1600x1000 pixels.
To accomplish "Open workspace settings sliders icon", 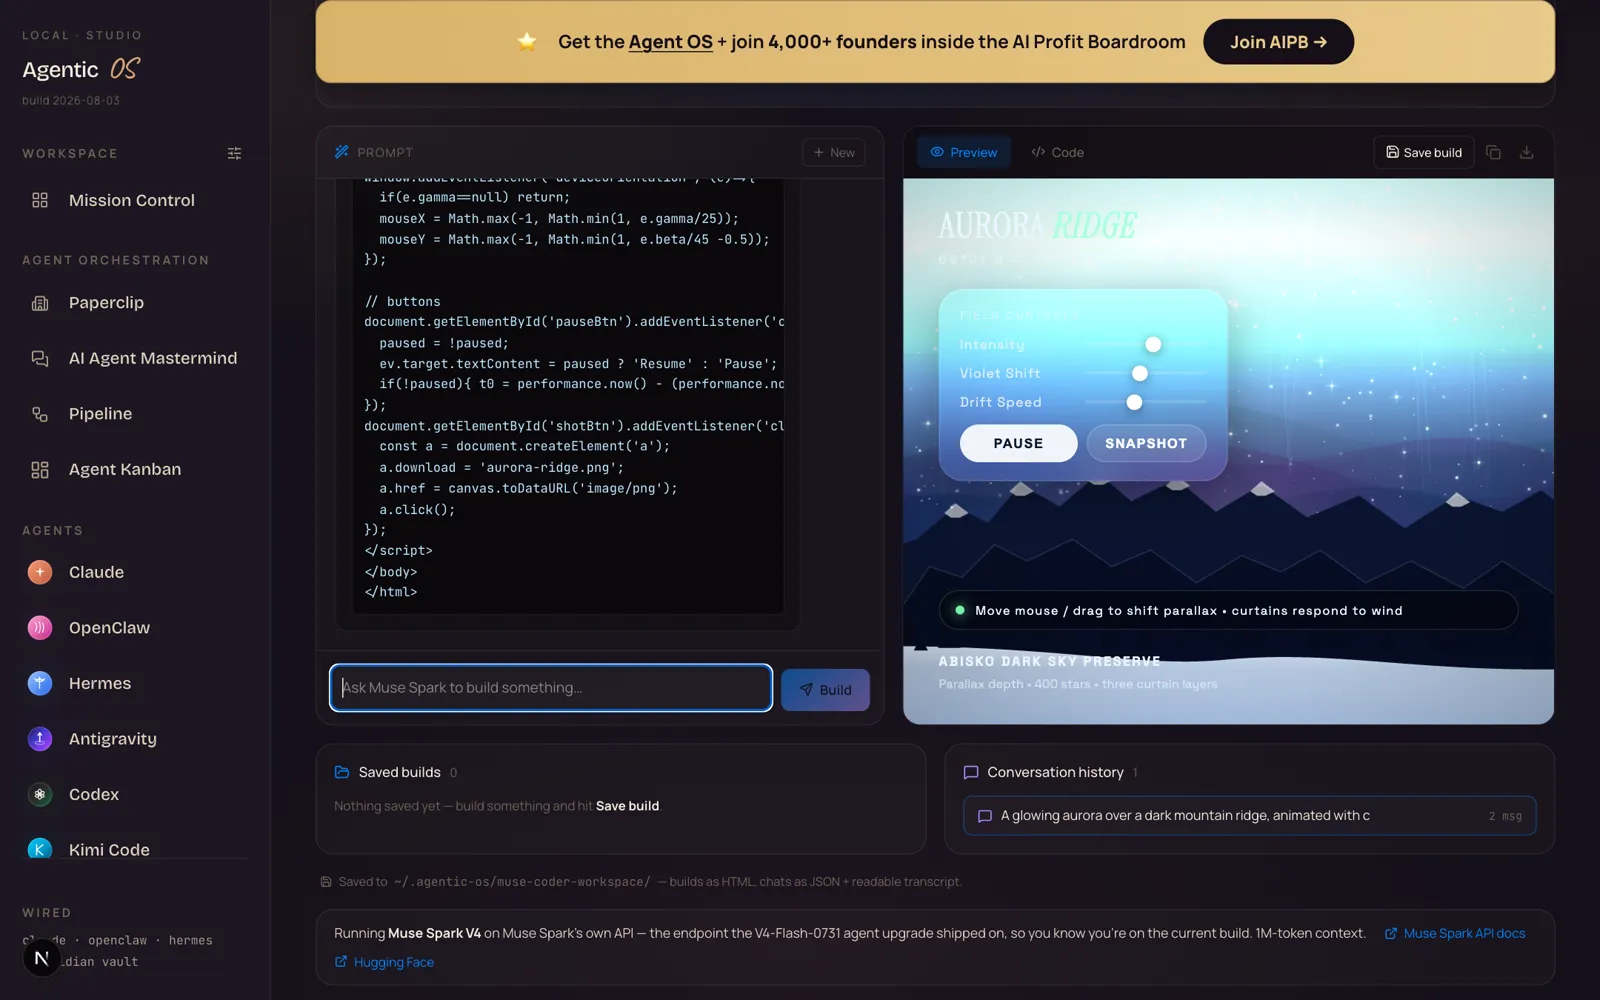I will pyautogui.click(x=234, y=153).
